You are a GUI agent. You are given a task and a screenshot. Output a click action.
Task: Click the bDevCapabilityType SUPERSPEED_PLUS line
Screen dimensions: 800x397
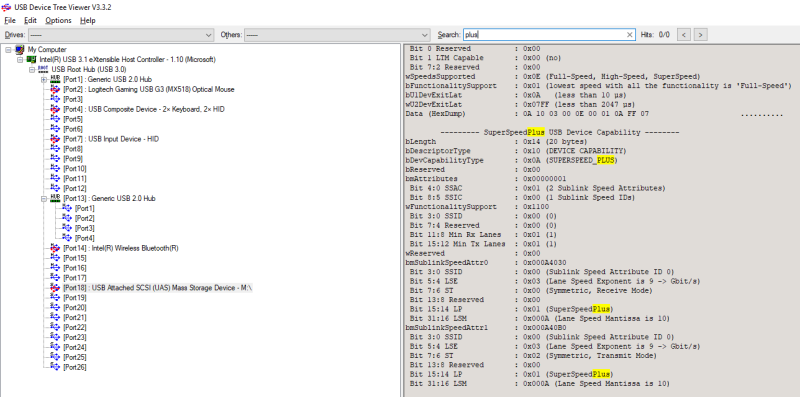[x=512, y=160]
